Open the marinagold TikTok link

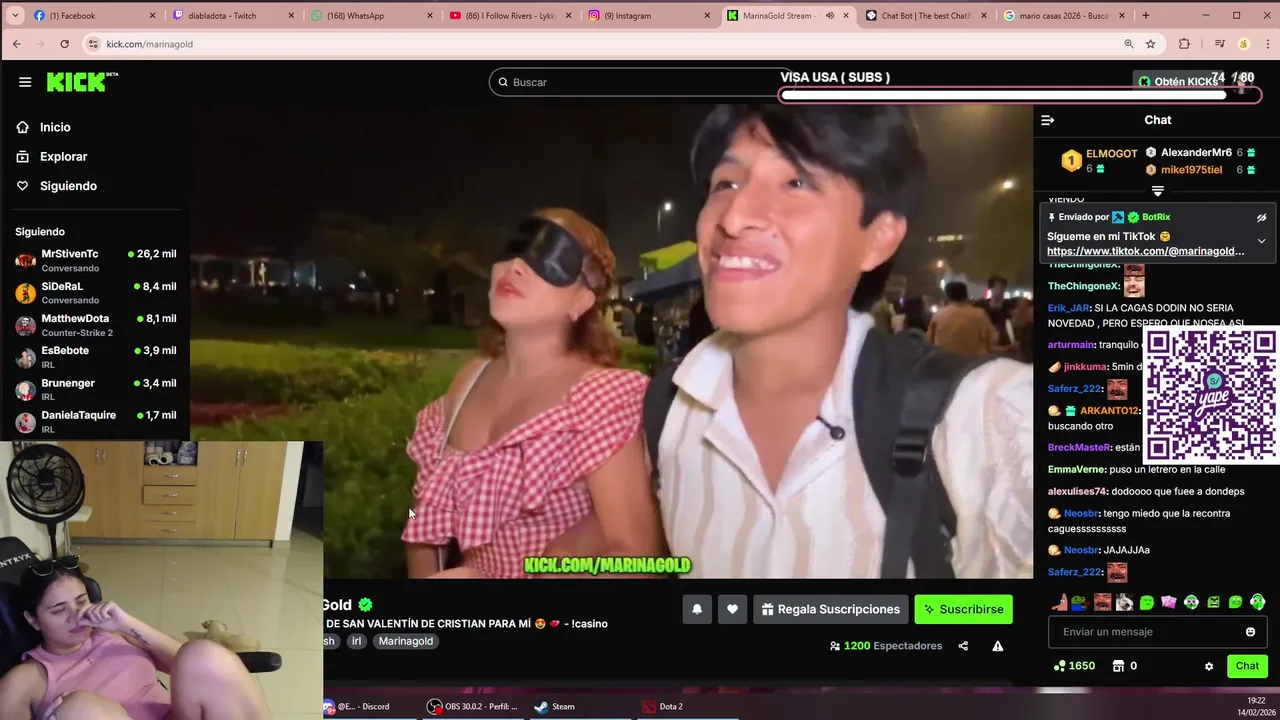[x=1146, y=251]
